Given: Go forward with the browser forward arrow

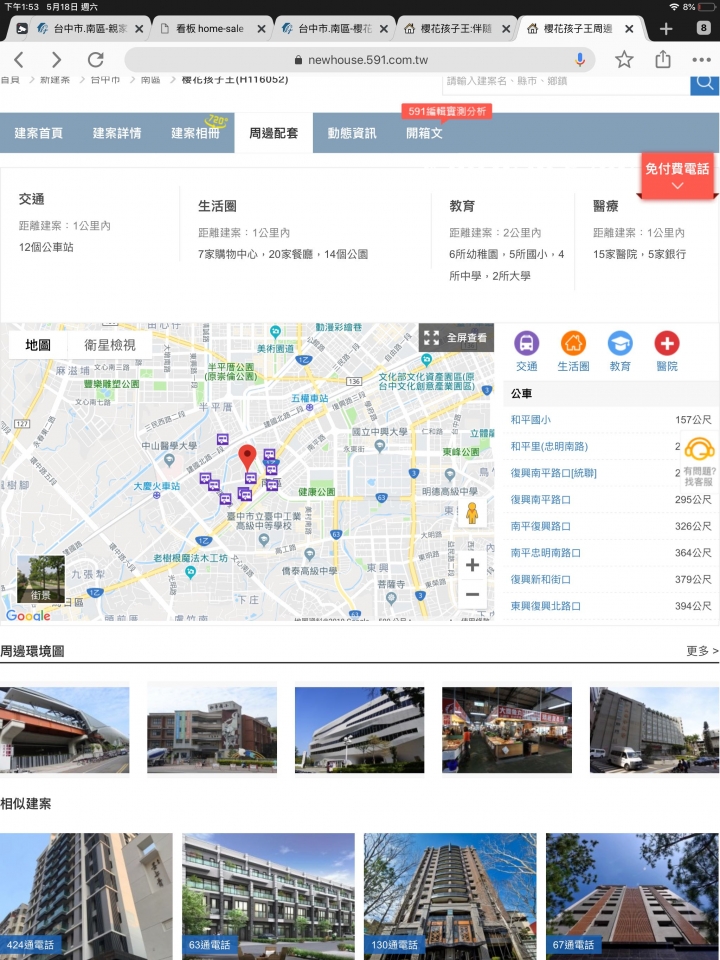Looking at the screenshot, I should pyautogui.click(x=56, y=59).
